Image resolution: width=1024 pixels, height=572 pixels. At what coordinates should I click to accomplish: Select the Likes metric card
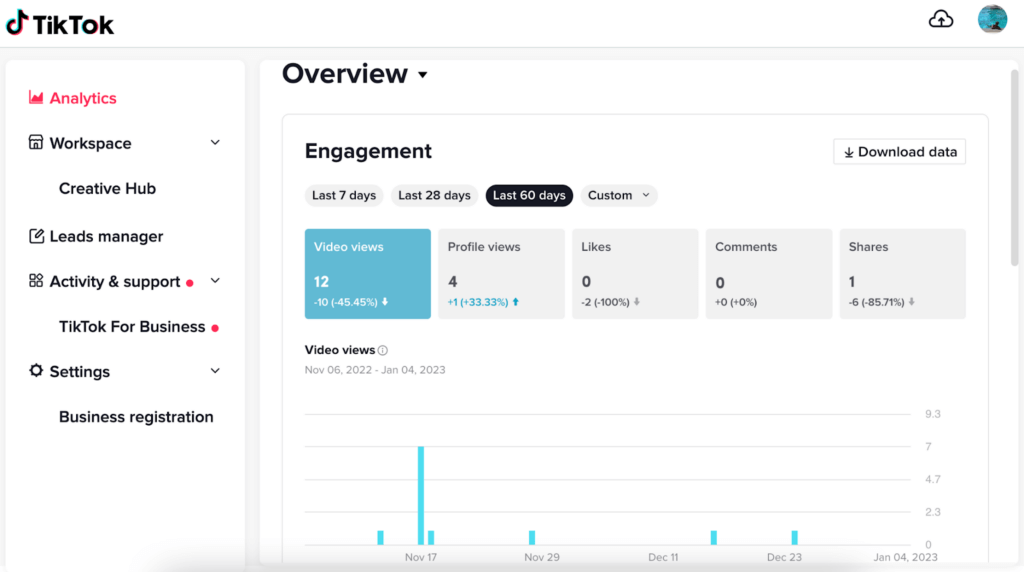[635, 274]
